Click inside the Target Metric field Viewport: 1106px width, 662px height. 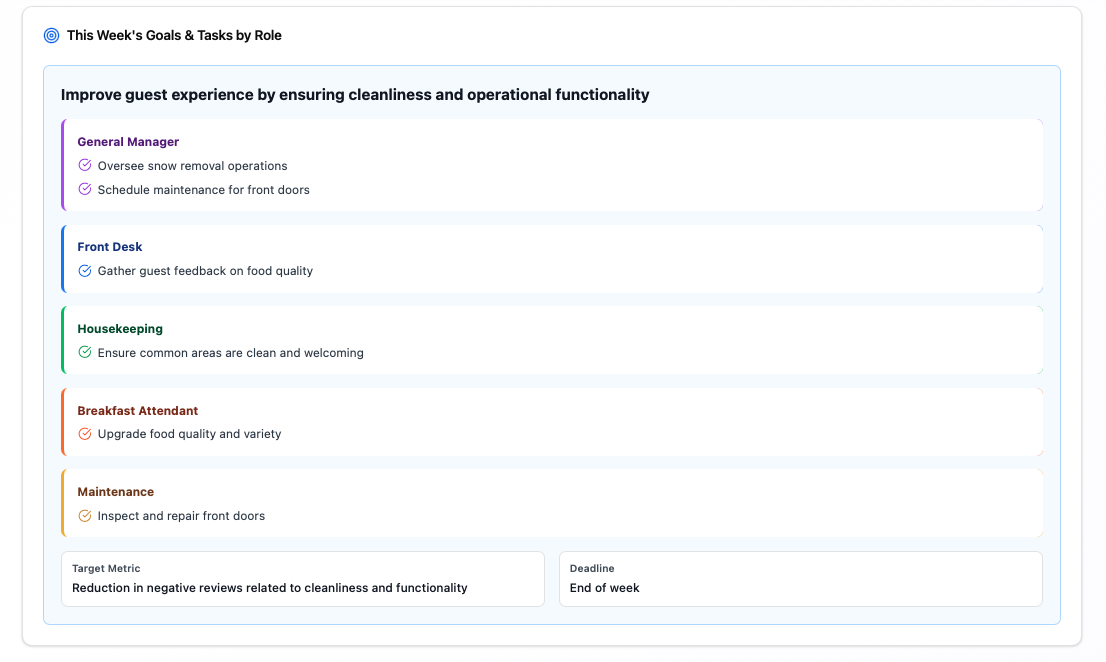click(x=302, y=579)
